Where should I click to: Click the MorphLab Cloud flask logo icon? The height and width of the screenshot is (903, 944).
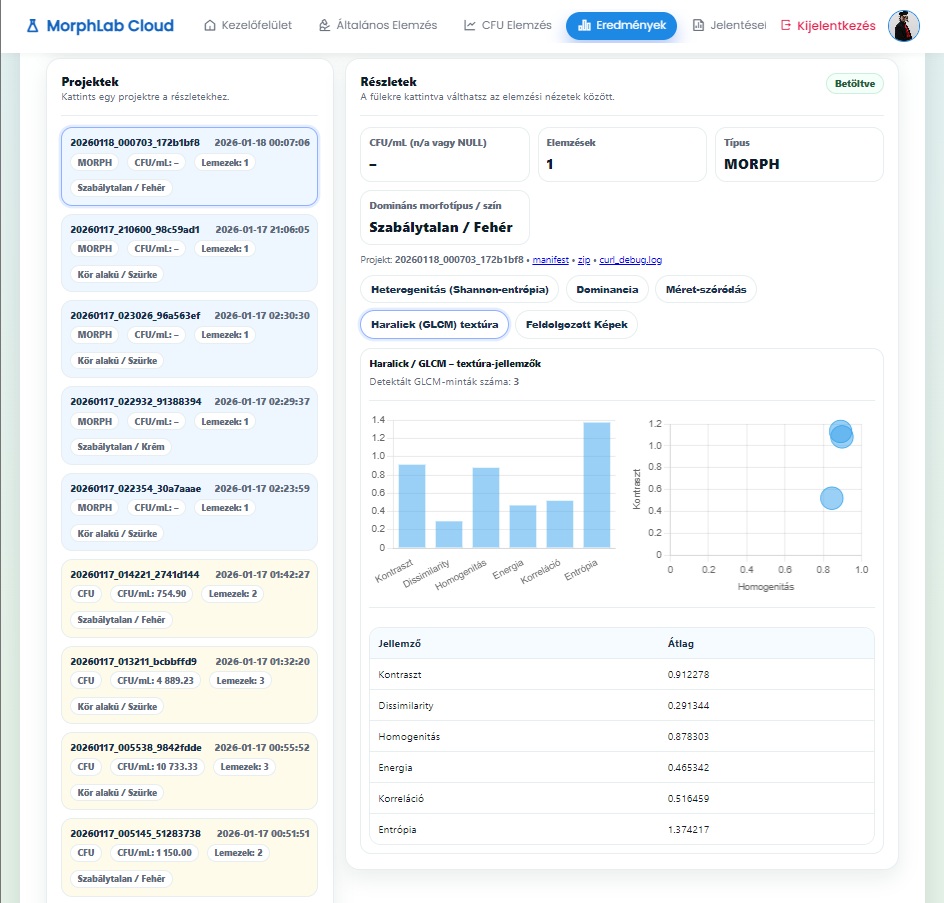point(33,26)
